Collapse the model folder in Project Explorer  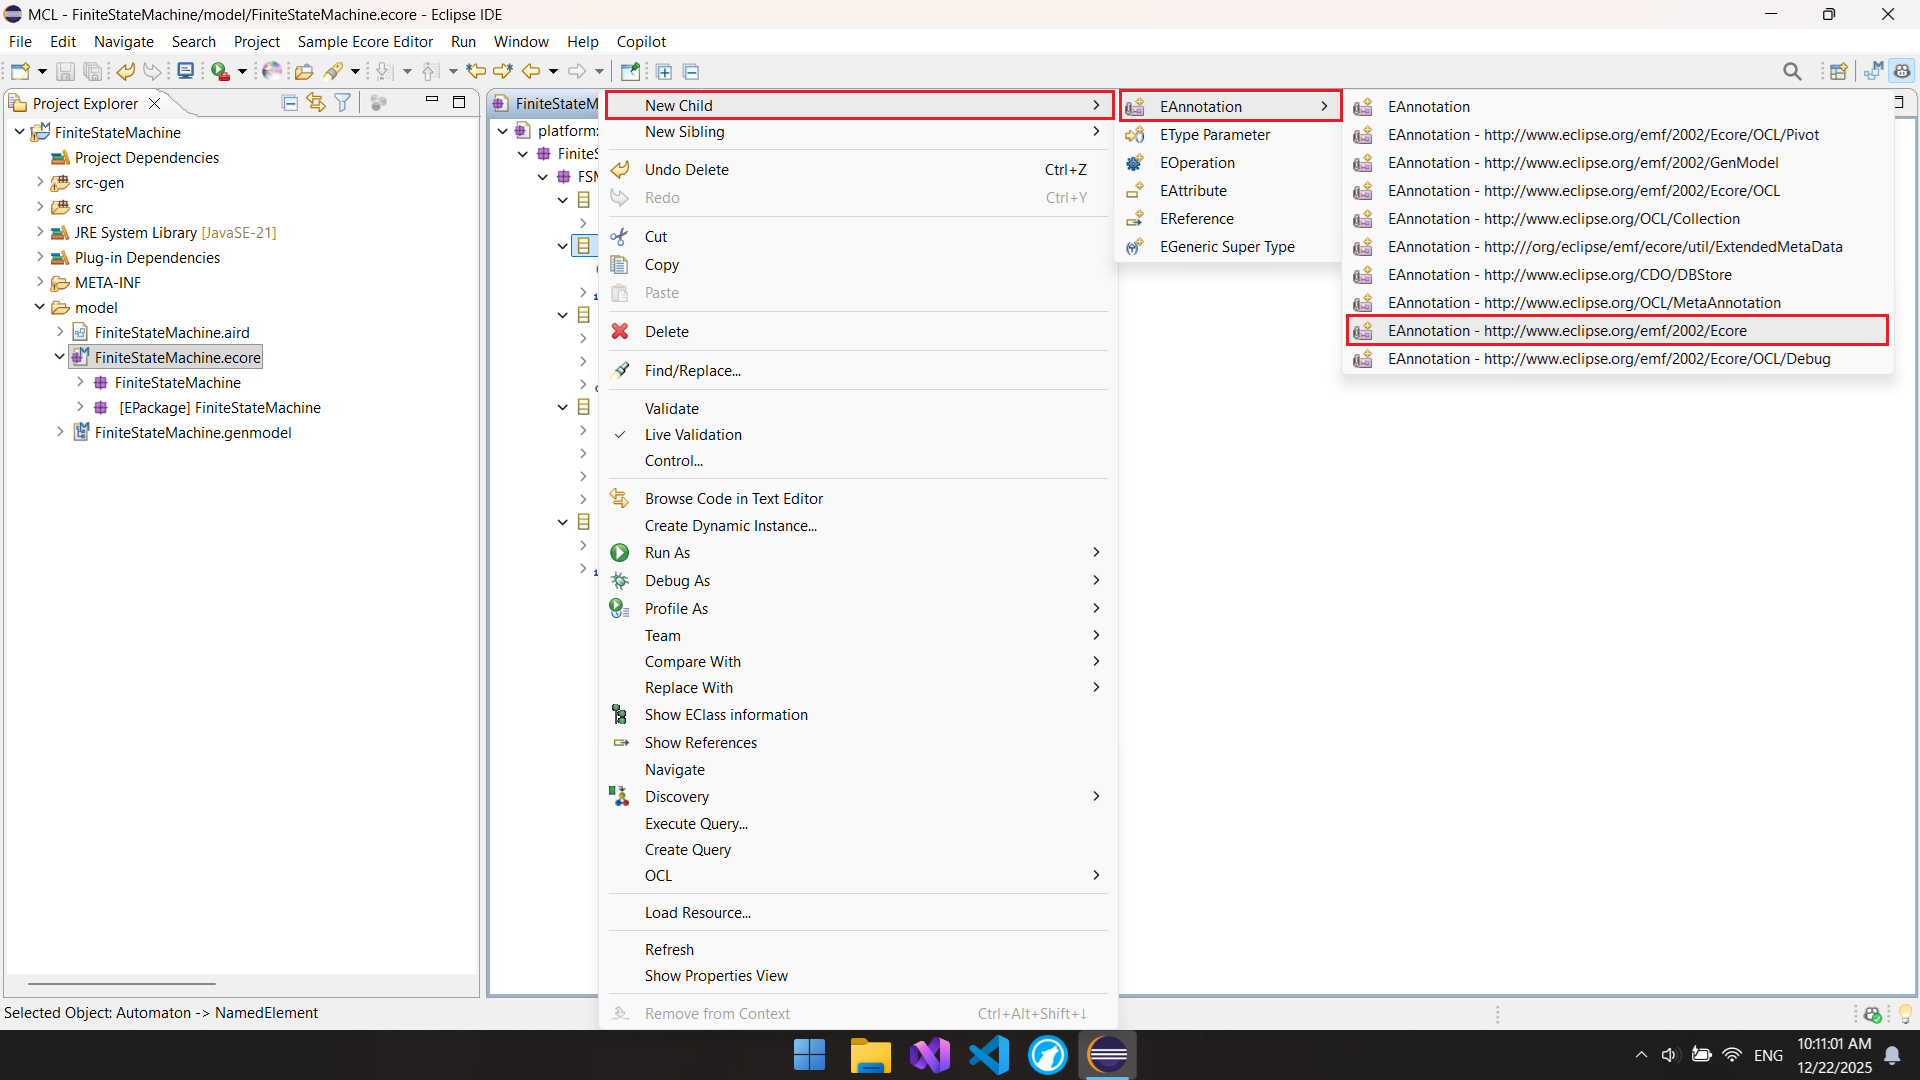click(x=40, y=307)
